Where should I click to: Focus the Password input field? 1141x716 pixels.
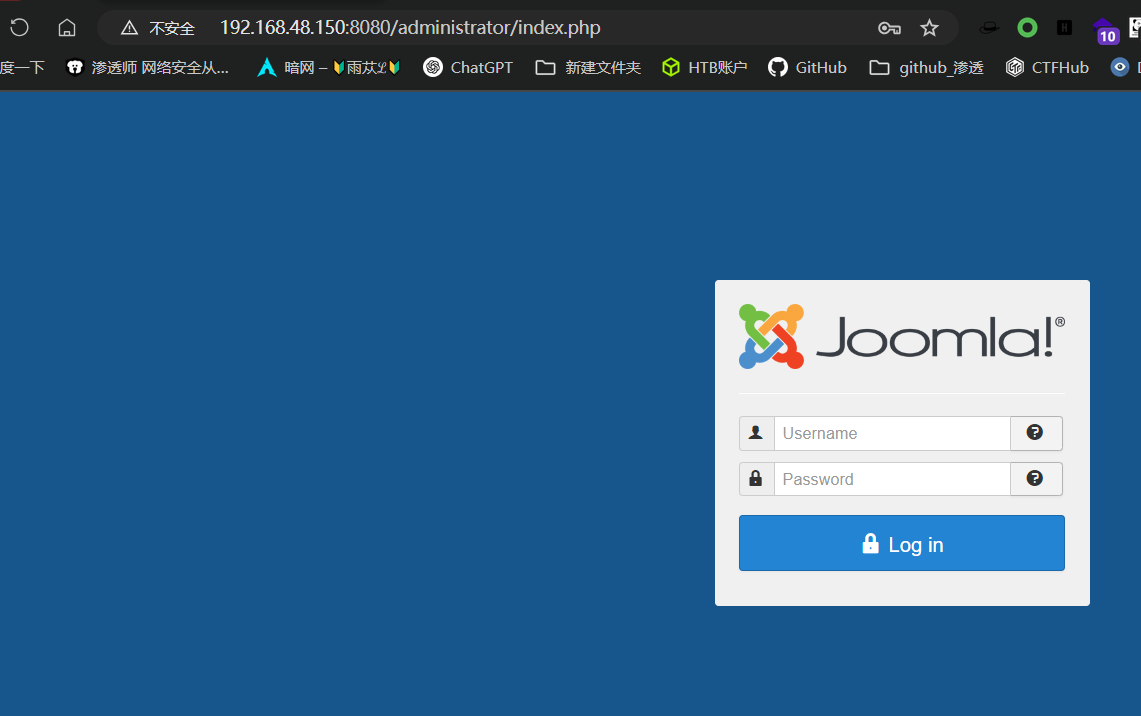pyautogui.click(x=892, y=480)
